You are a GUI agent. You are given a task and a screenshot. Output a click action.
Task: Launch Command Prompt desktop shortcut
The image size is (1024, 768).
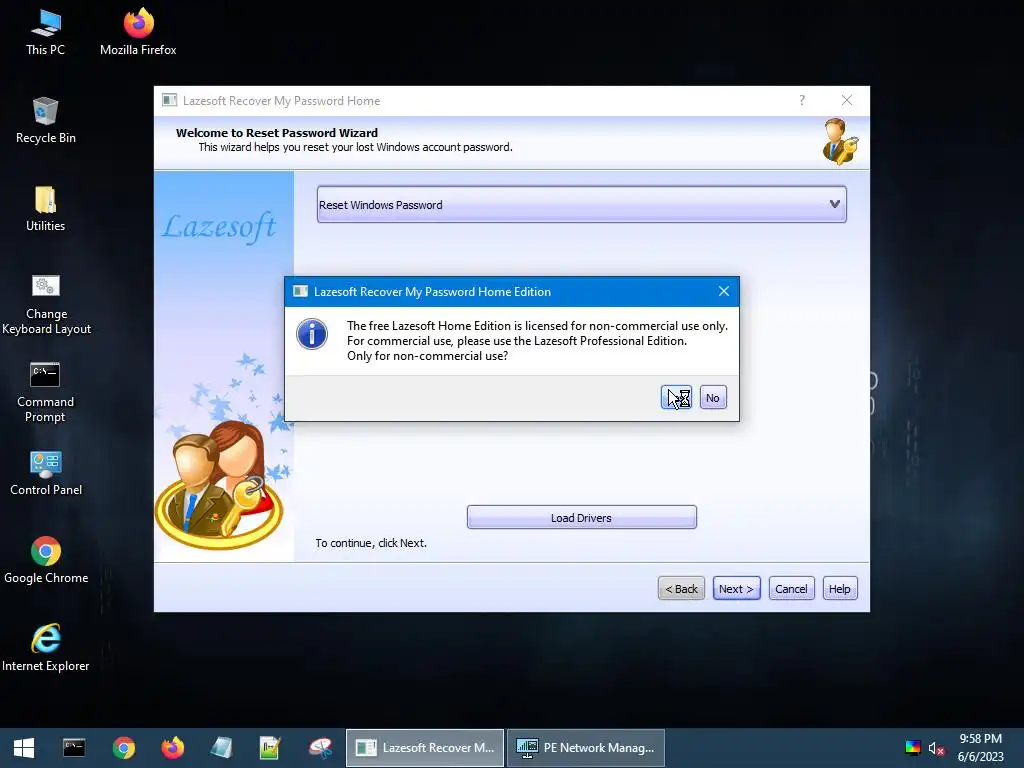[45, 392]
